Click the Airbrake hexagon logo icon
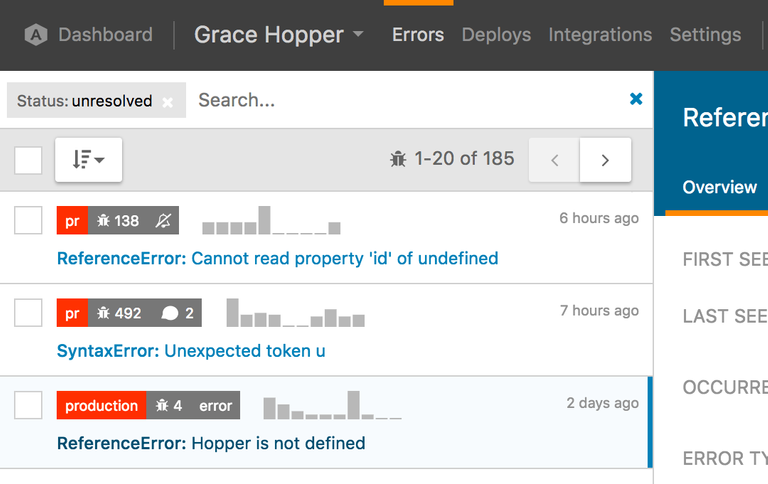The image size is (768, 484). (x=36, y=35)
